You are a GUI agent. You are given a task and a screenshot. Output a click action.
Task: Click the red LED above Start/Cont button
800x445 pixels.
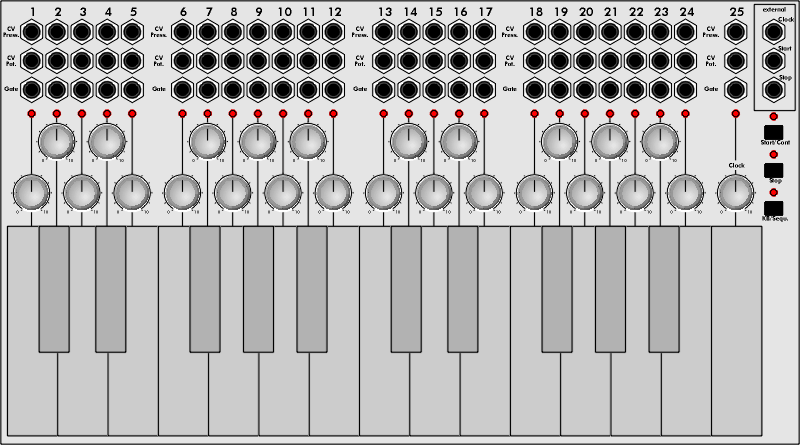pyautogui.click(x=773, y=117)
